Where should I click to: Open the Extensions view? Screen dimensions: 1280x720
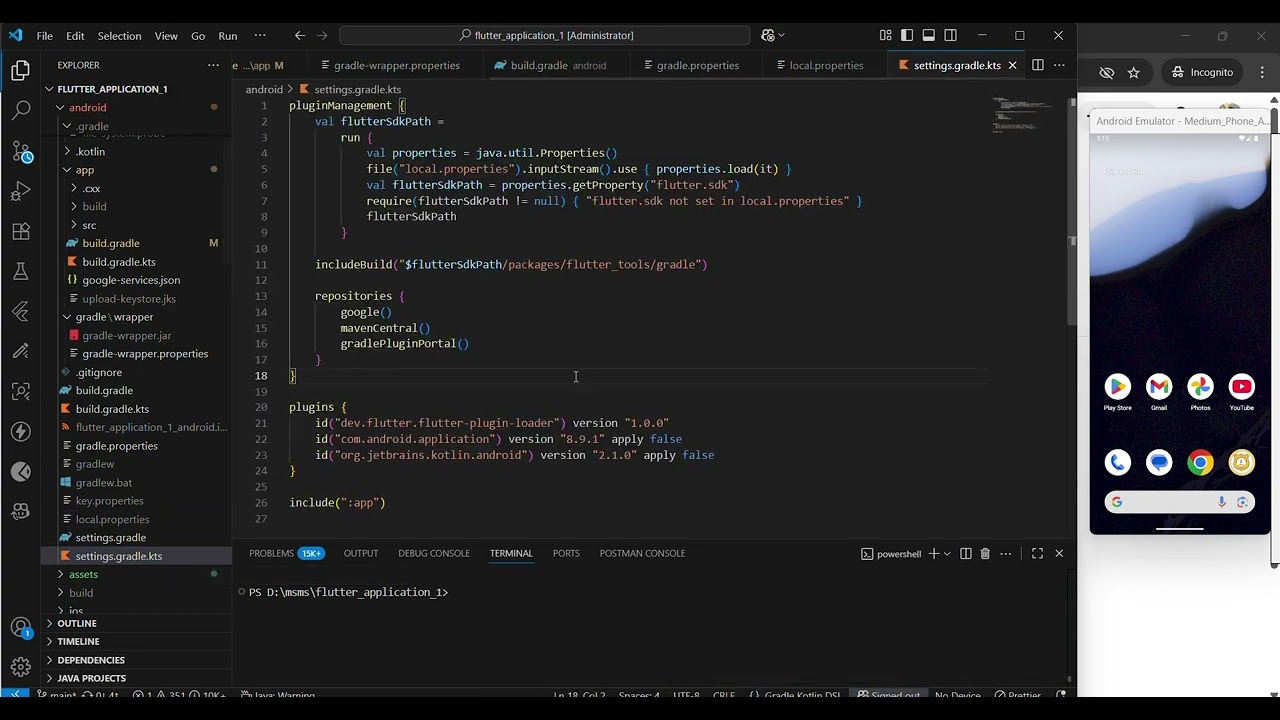[x=21, y=231]
